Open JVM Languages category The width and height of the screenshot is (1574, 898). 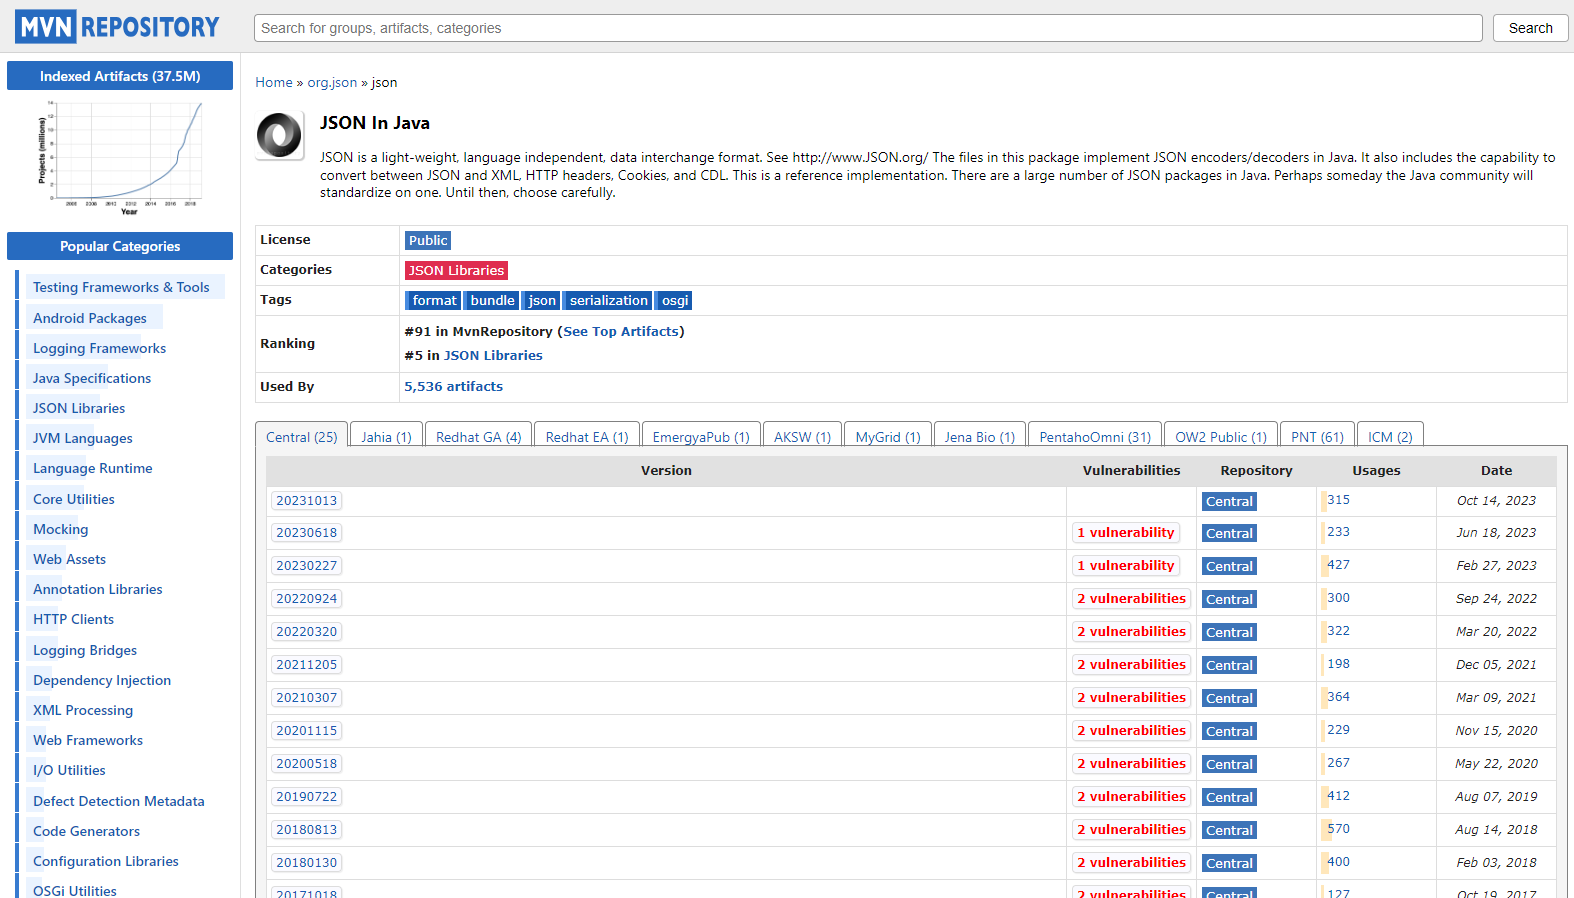(82, 438)
